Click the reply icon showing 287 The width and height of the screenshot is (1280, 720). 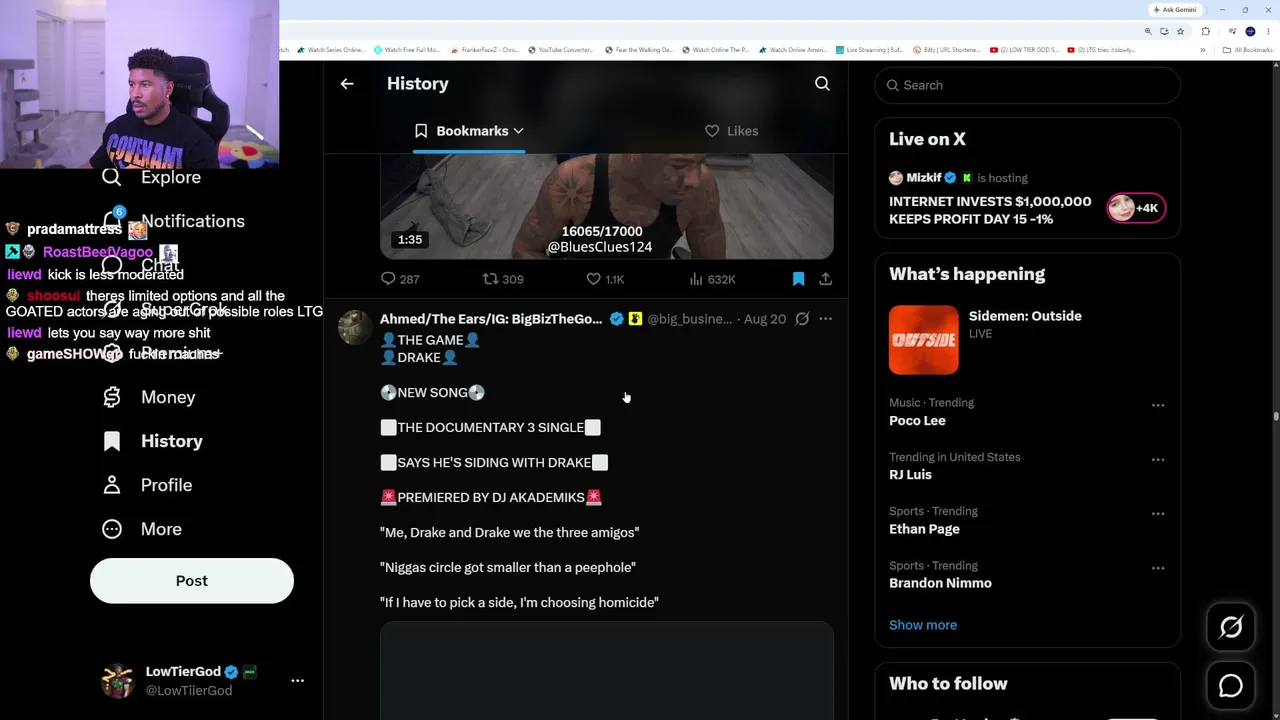[389, 279]
